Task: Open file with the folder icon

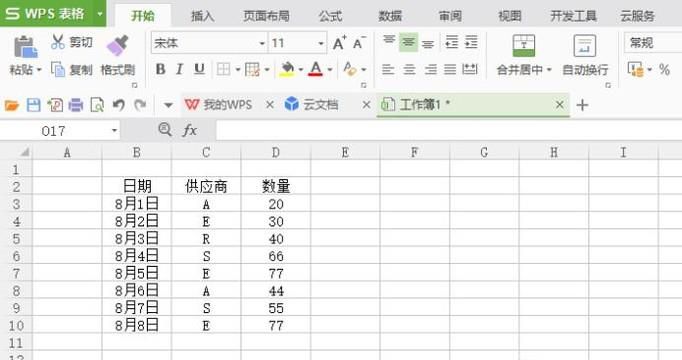Action: [x=12, y=105]
